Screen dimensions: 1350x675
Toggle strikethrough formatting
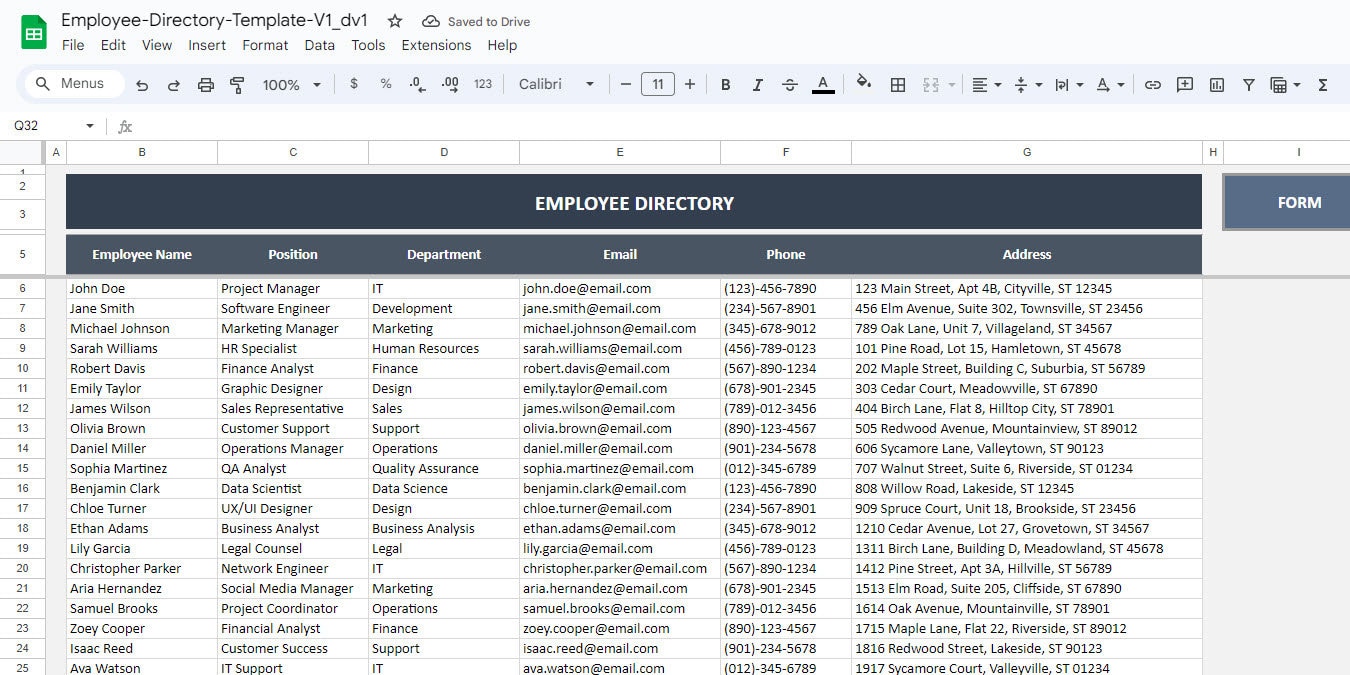tap(789, 84)
